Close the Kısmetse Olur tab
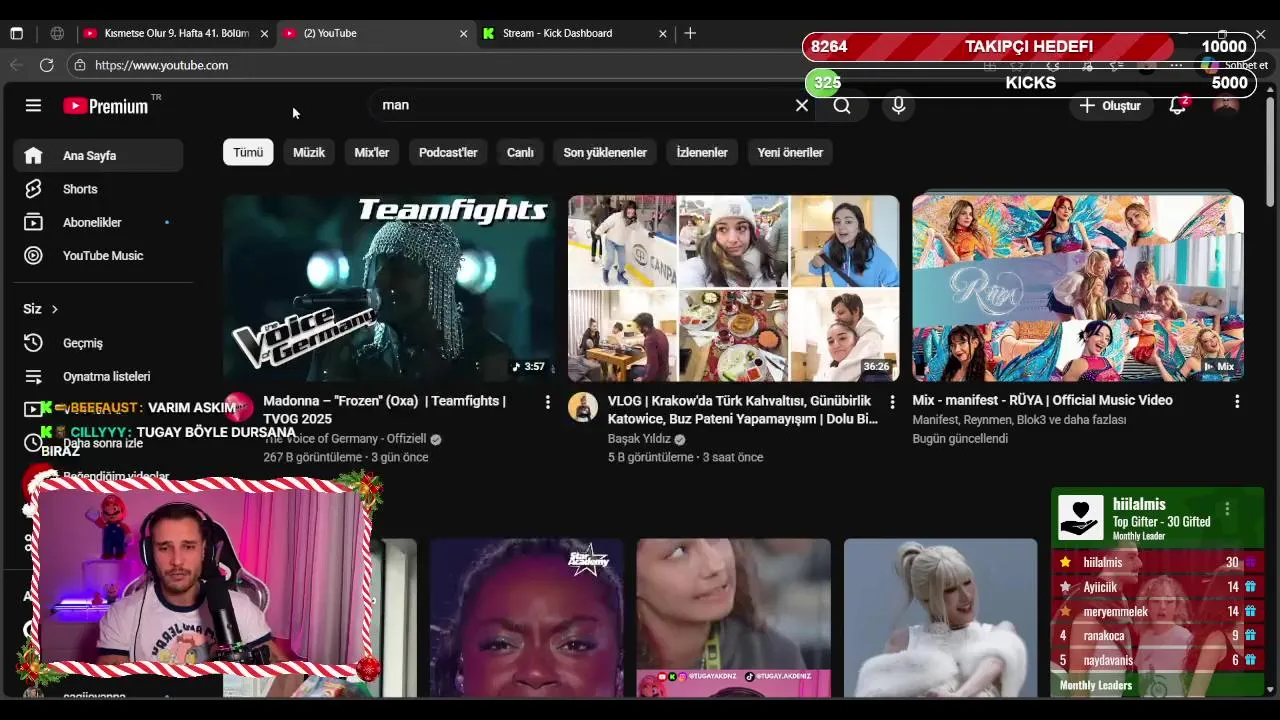1280x720 pixels. [x=264, y=33]
